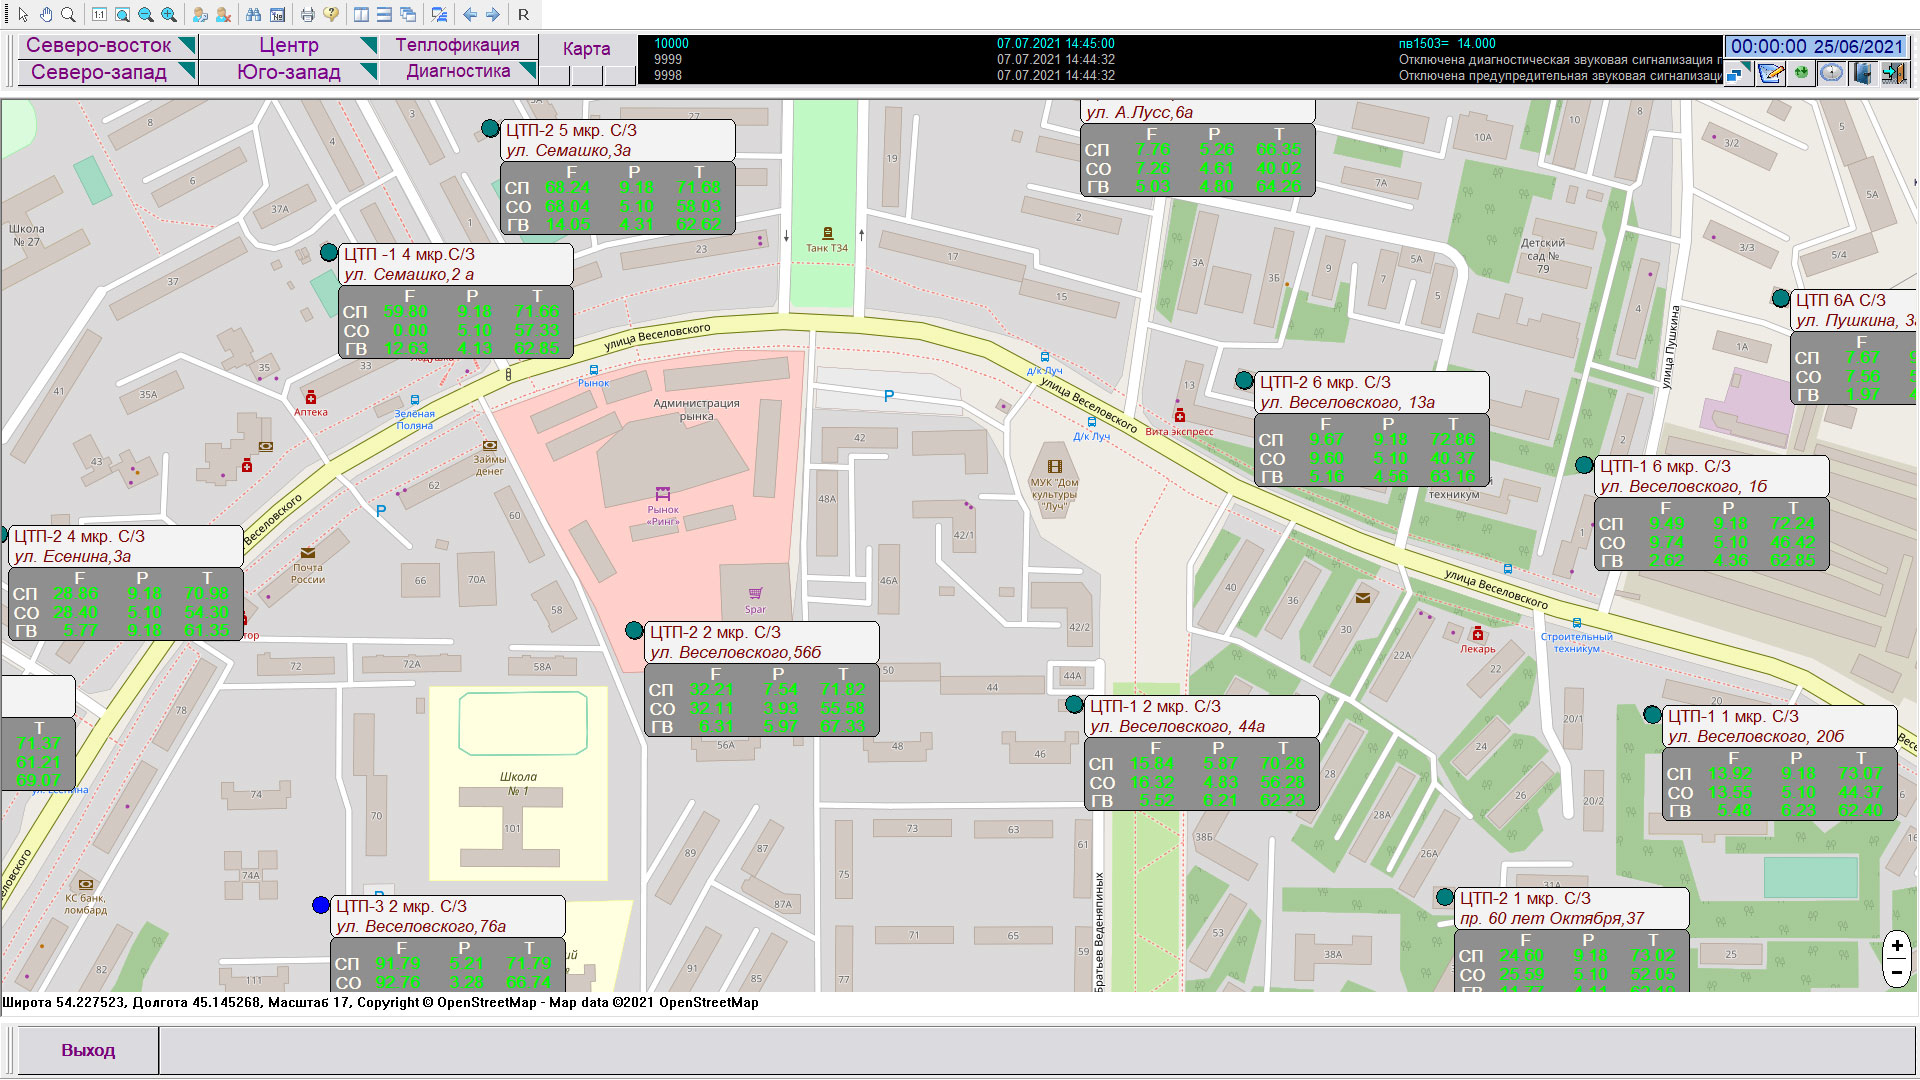The width and height of the screenshot is (1920, 1080).
Task: Cascade windows icon
Action: [x=408, y=15]
